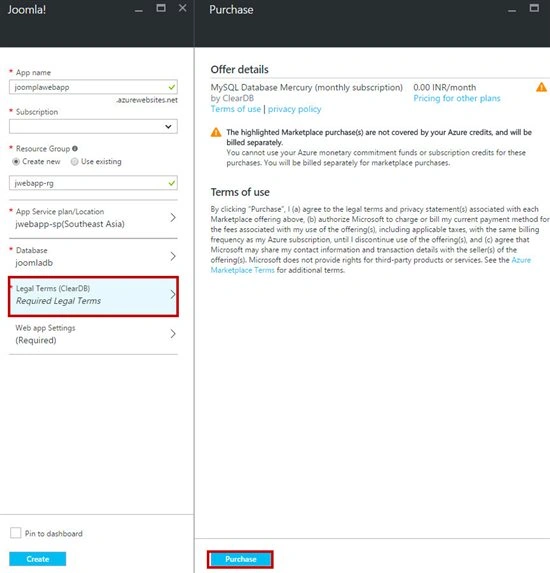Click warning triangle beside Marketplace purchase notice

[x=216, y=132]
